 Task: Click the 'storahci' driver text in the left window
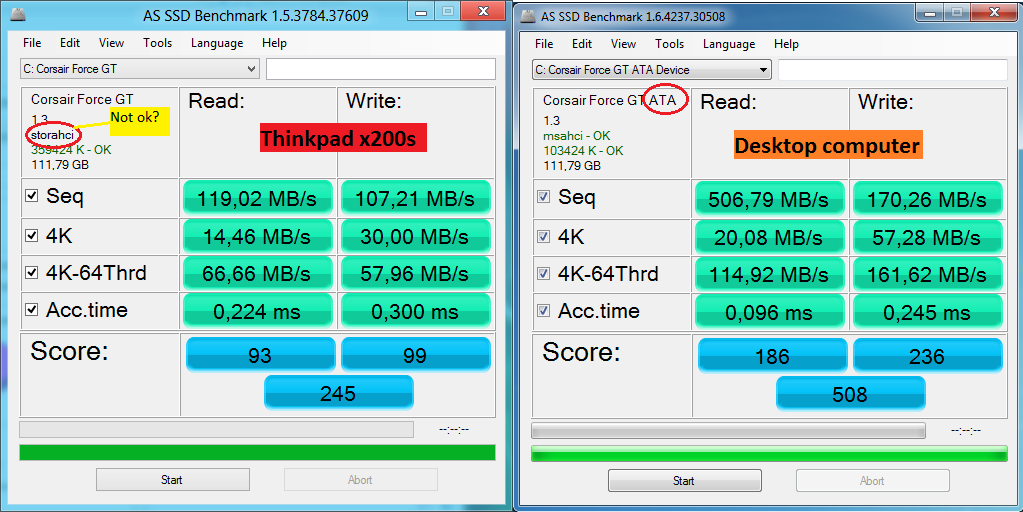click(54, 134)
